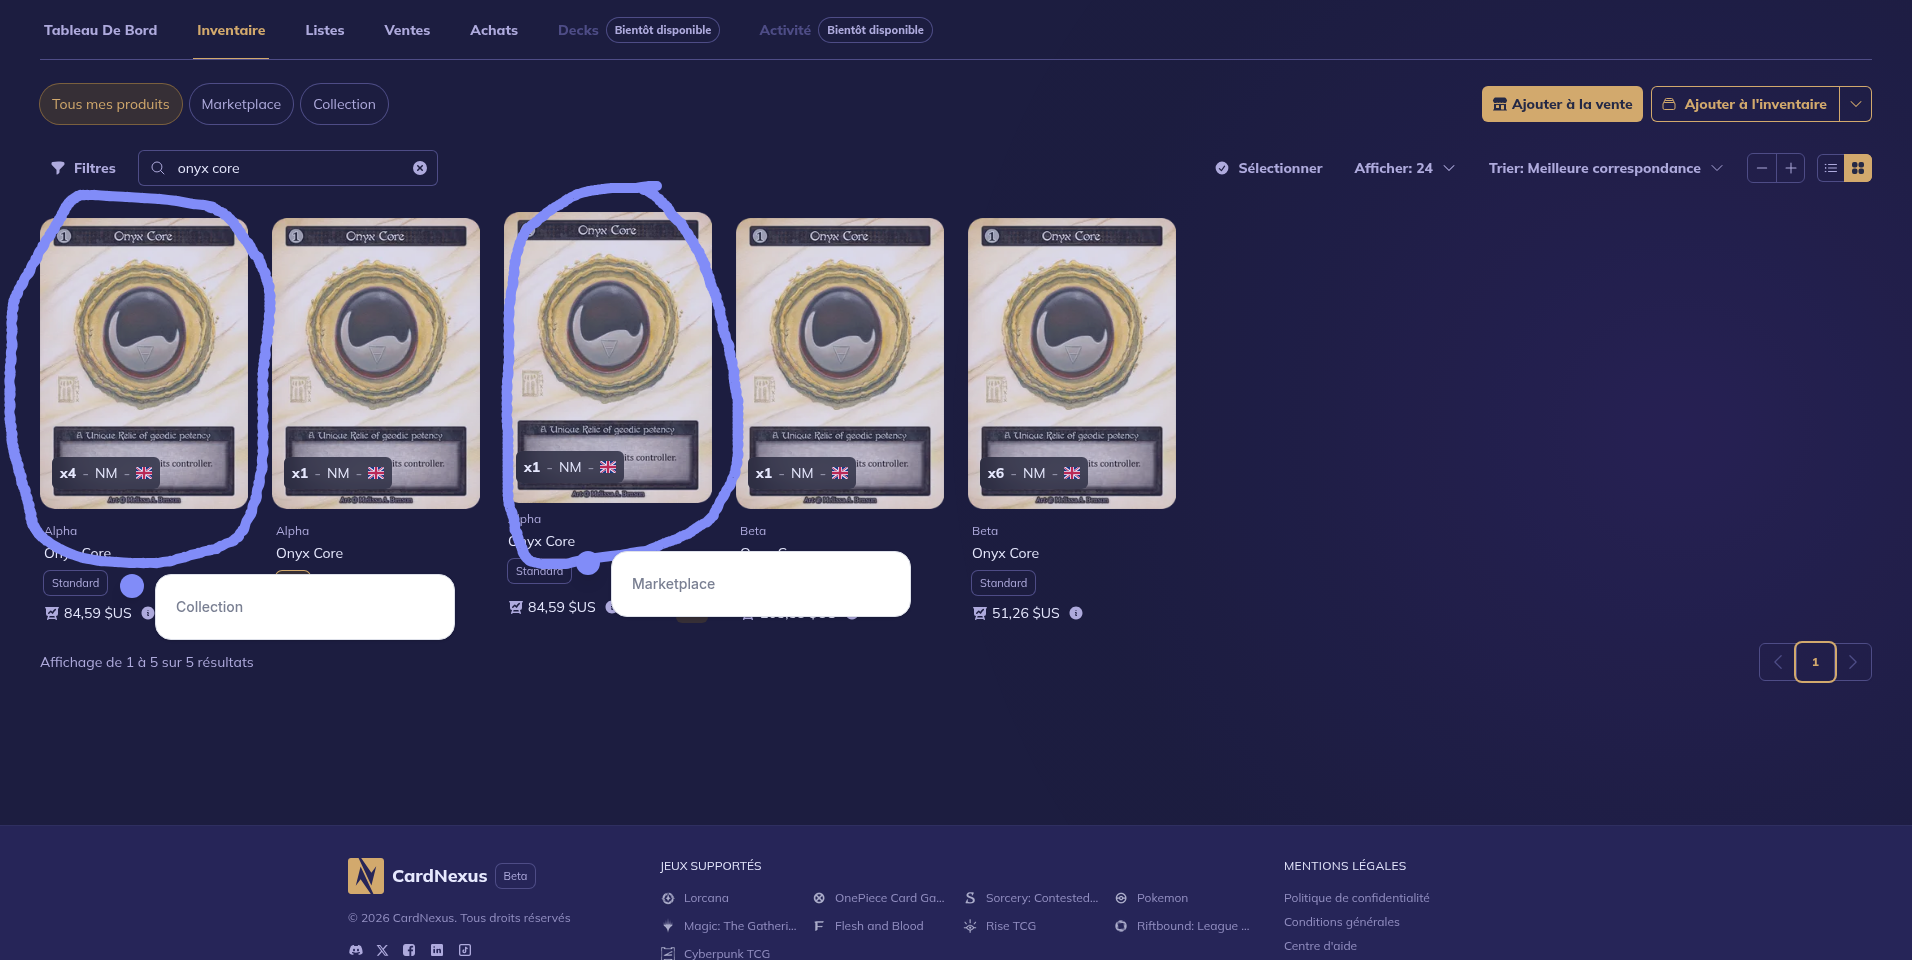Clear the onyx core search text

pos(420,168)
